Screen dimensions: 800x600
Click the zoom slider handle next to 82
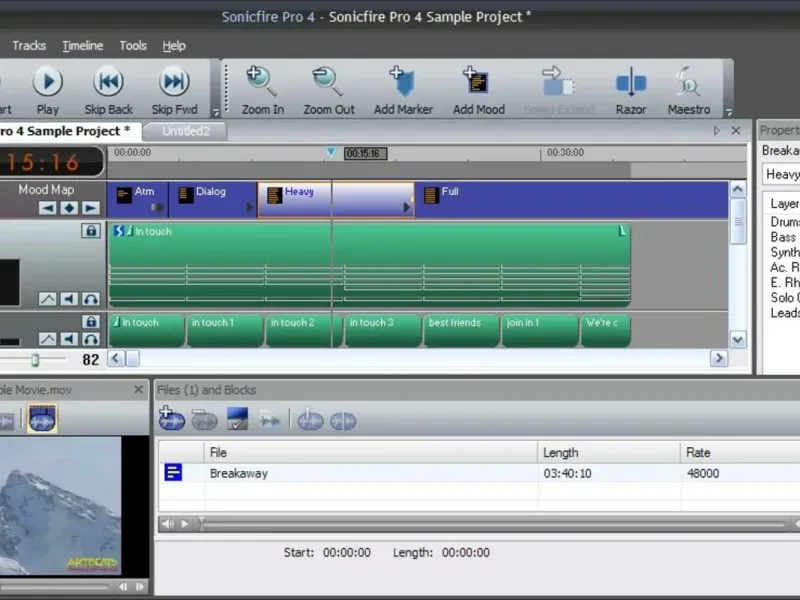tap(35, 360)
